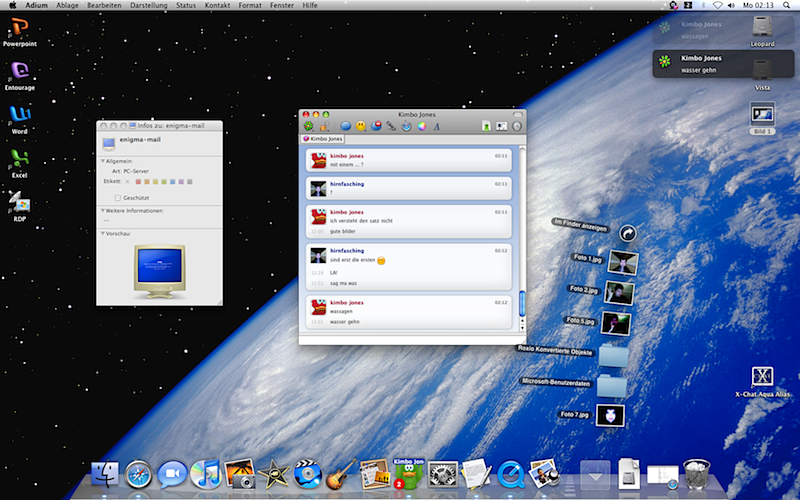This screenshot has width=800, height=500.
Task: Open Foto 5.jpg from the stack
Action: point(616,324)
